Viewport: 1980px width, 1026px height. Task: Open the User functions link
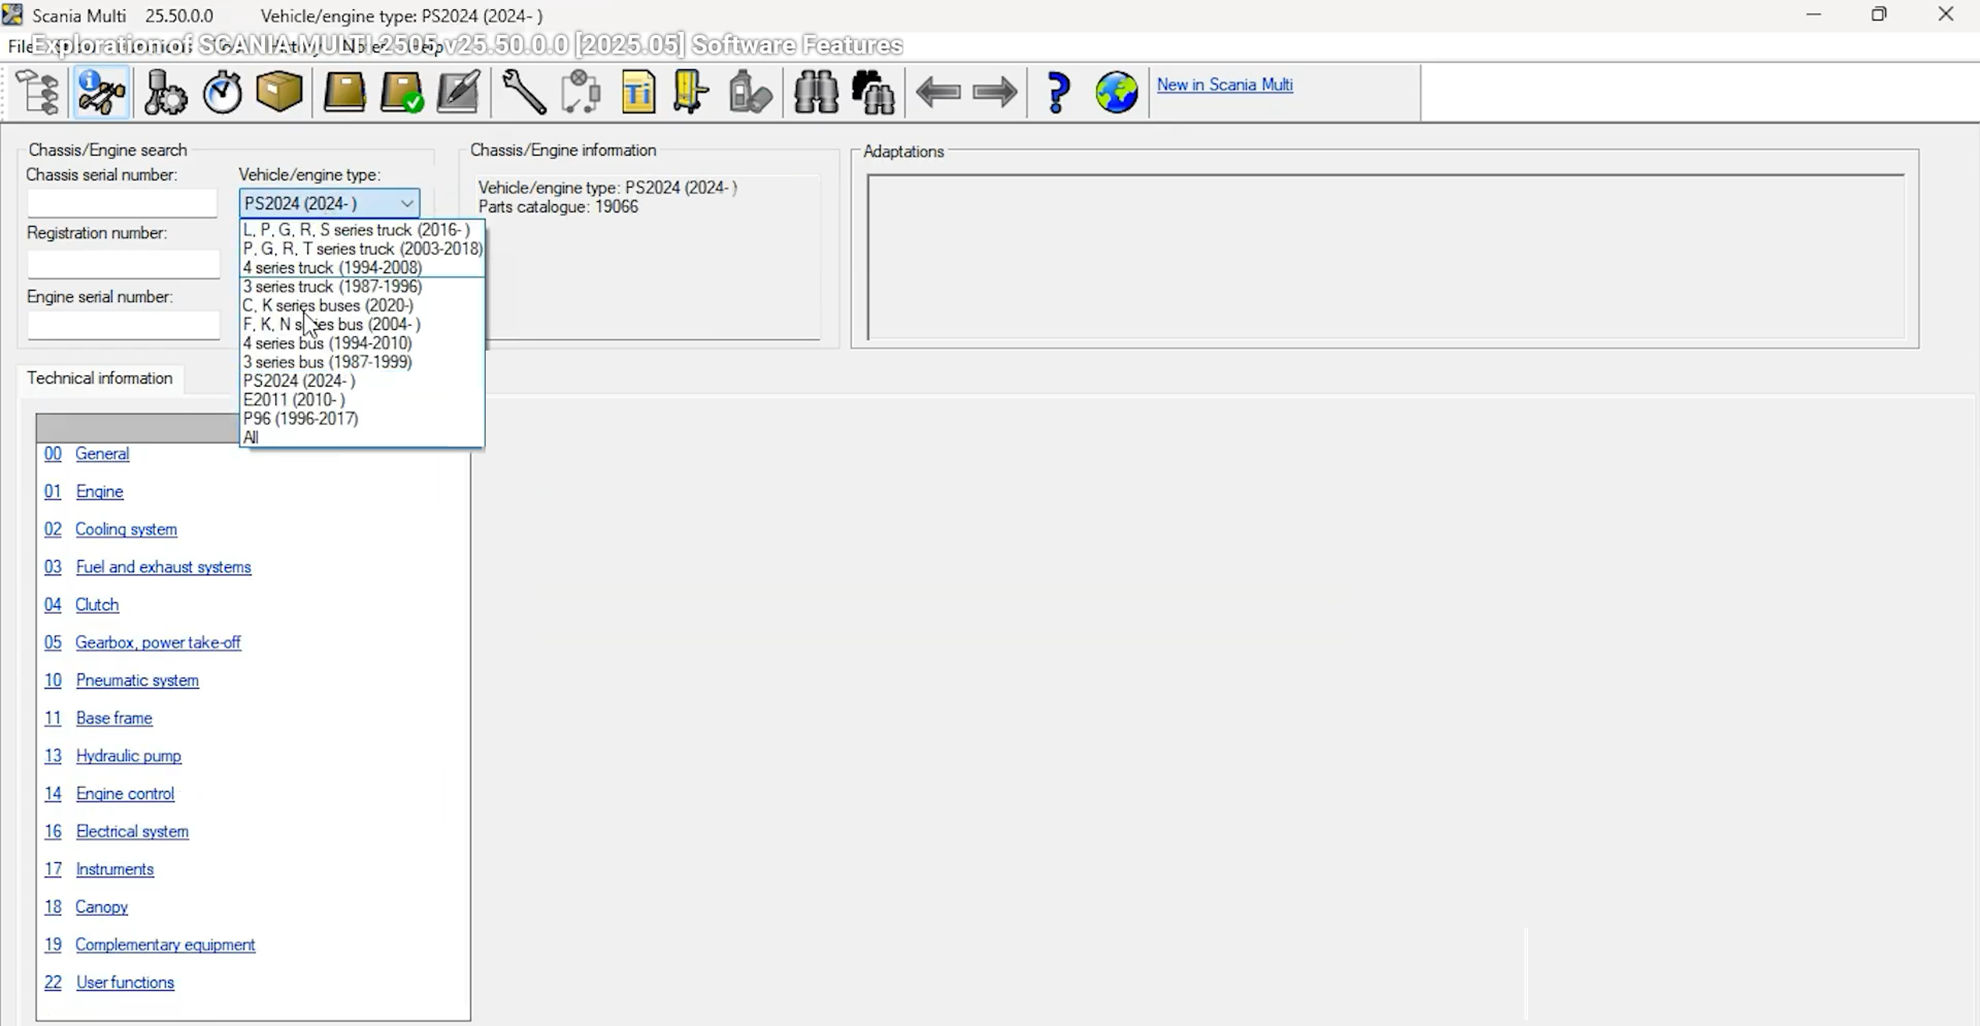pos(125,983)
